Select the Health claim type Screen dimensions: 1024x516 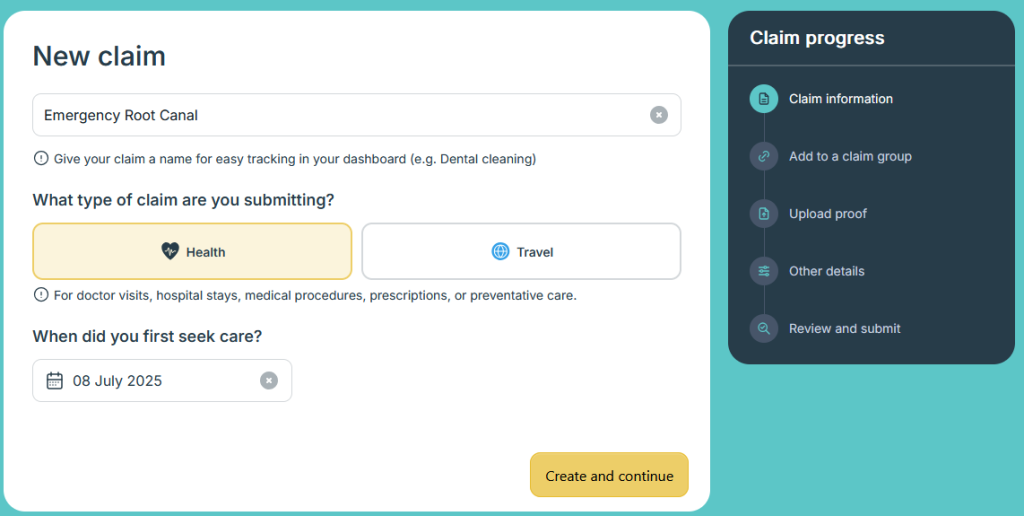[192, 251]
